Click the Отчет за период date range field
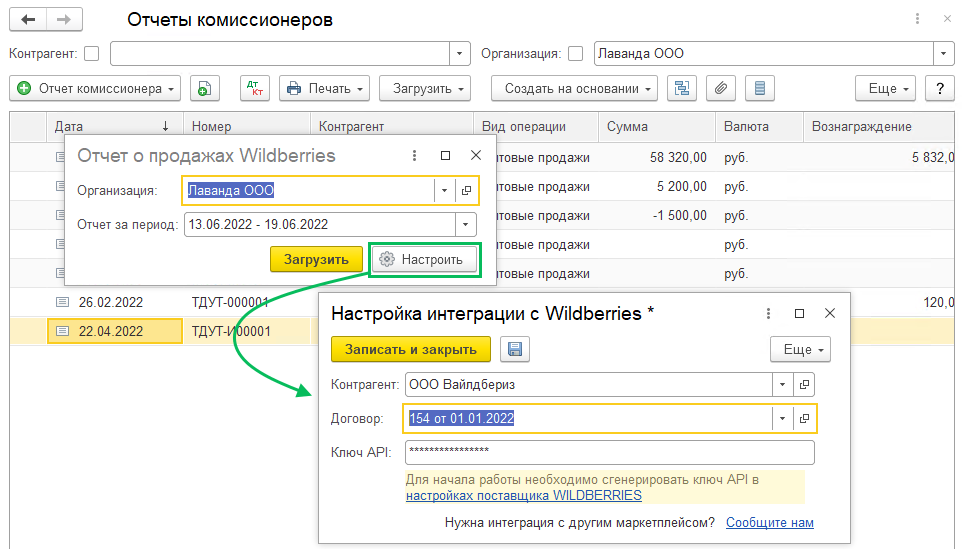 [x=320, y=225]
